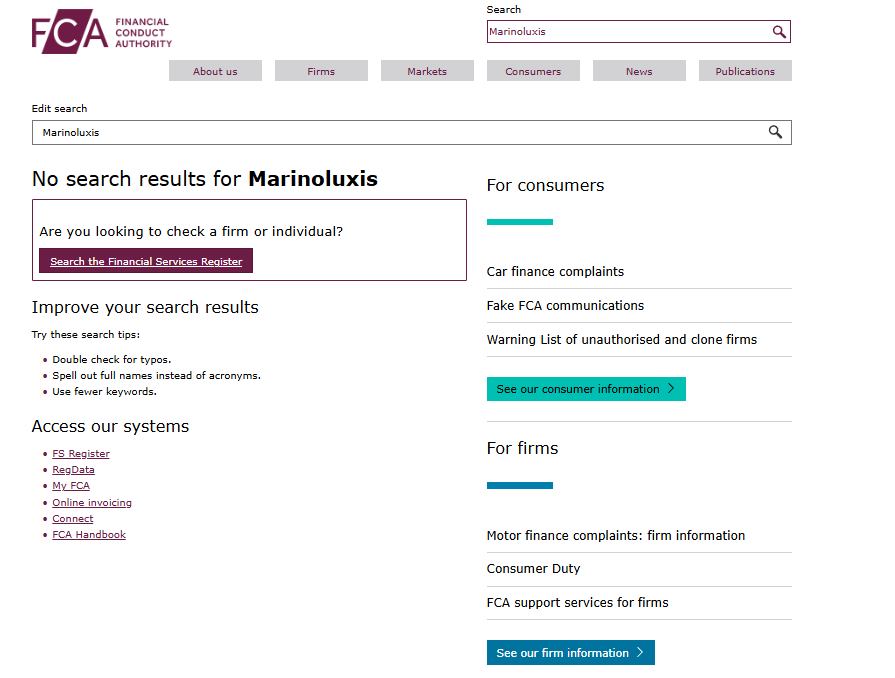Image resolution: width=895 pixels, height=678 pixels.
Task: Select the Markets navigation item
Action: pyautogui.click(x=427, y=71)
